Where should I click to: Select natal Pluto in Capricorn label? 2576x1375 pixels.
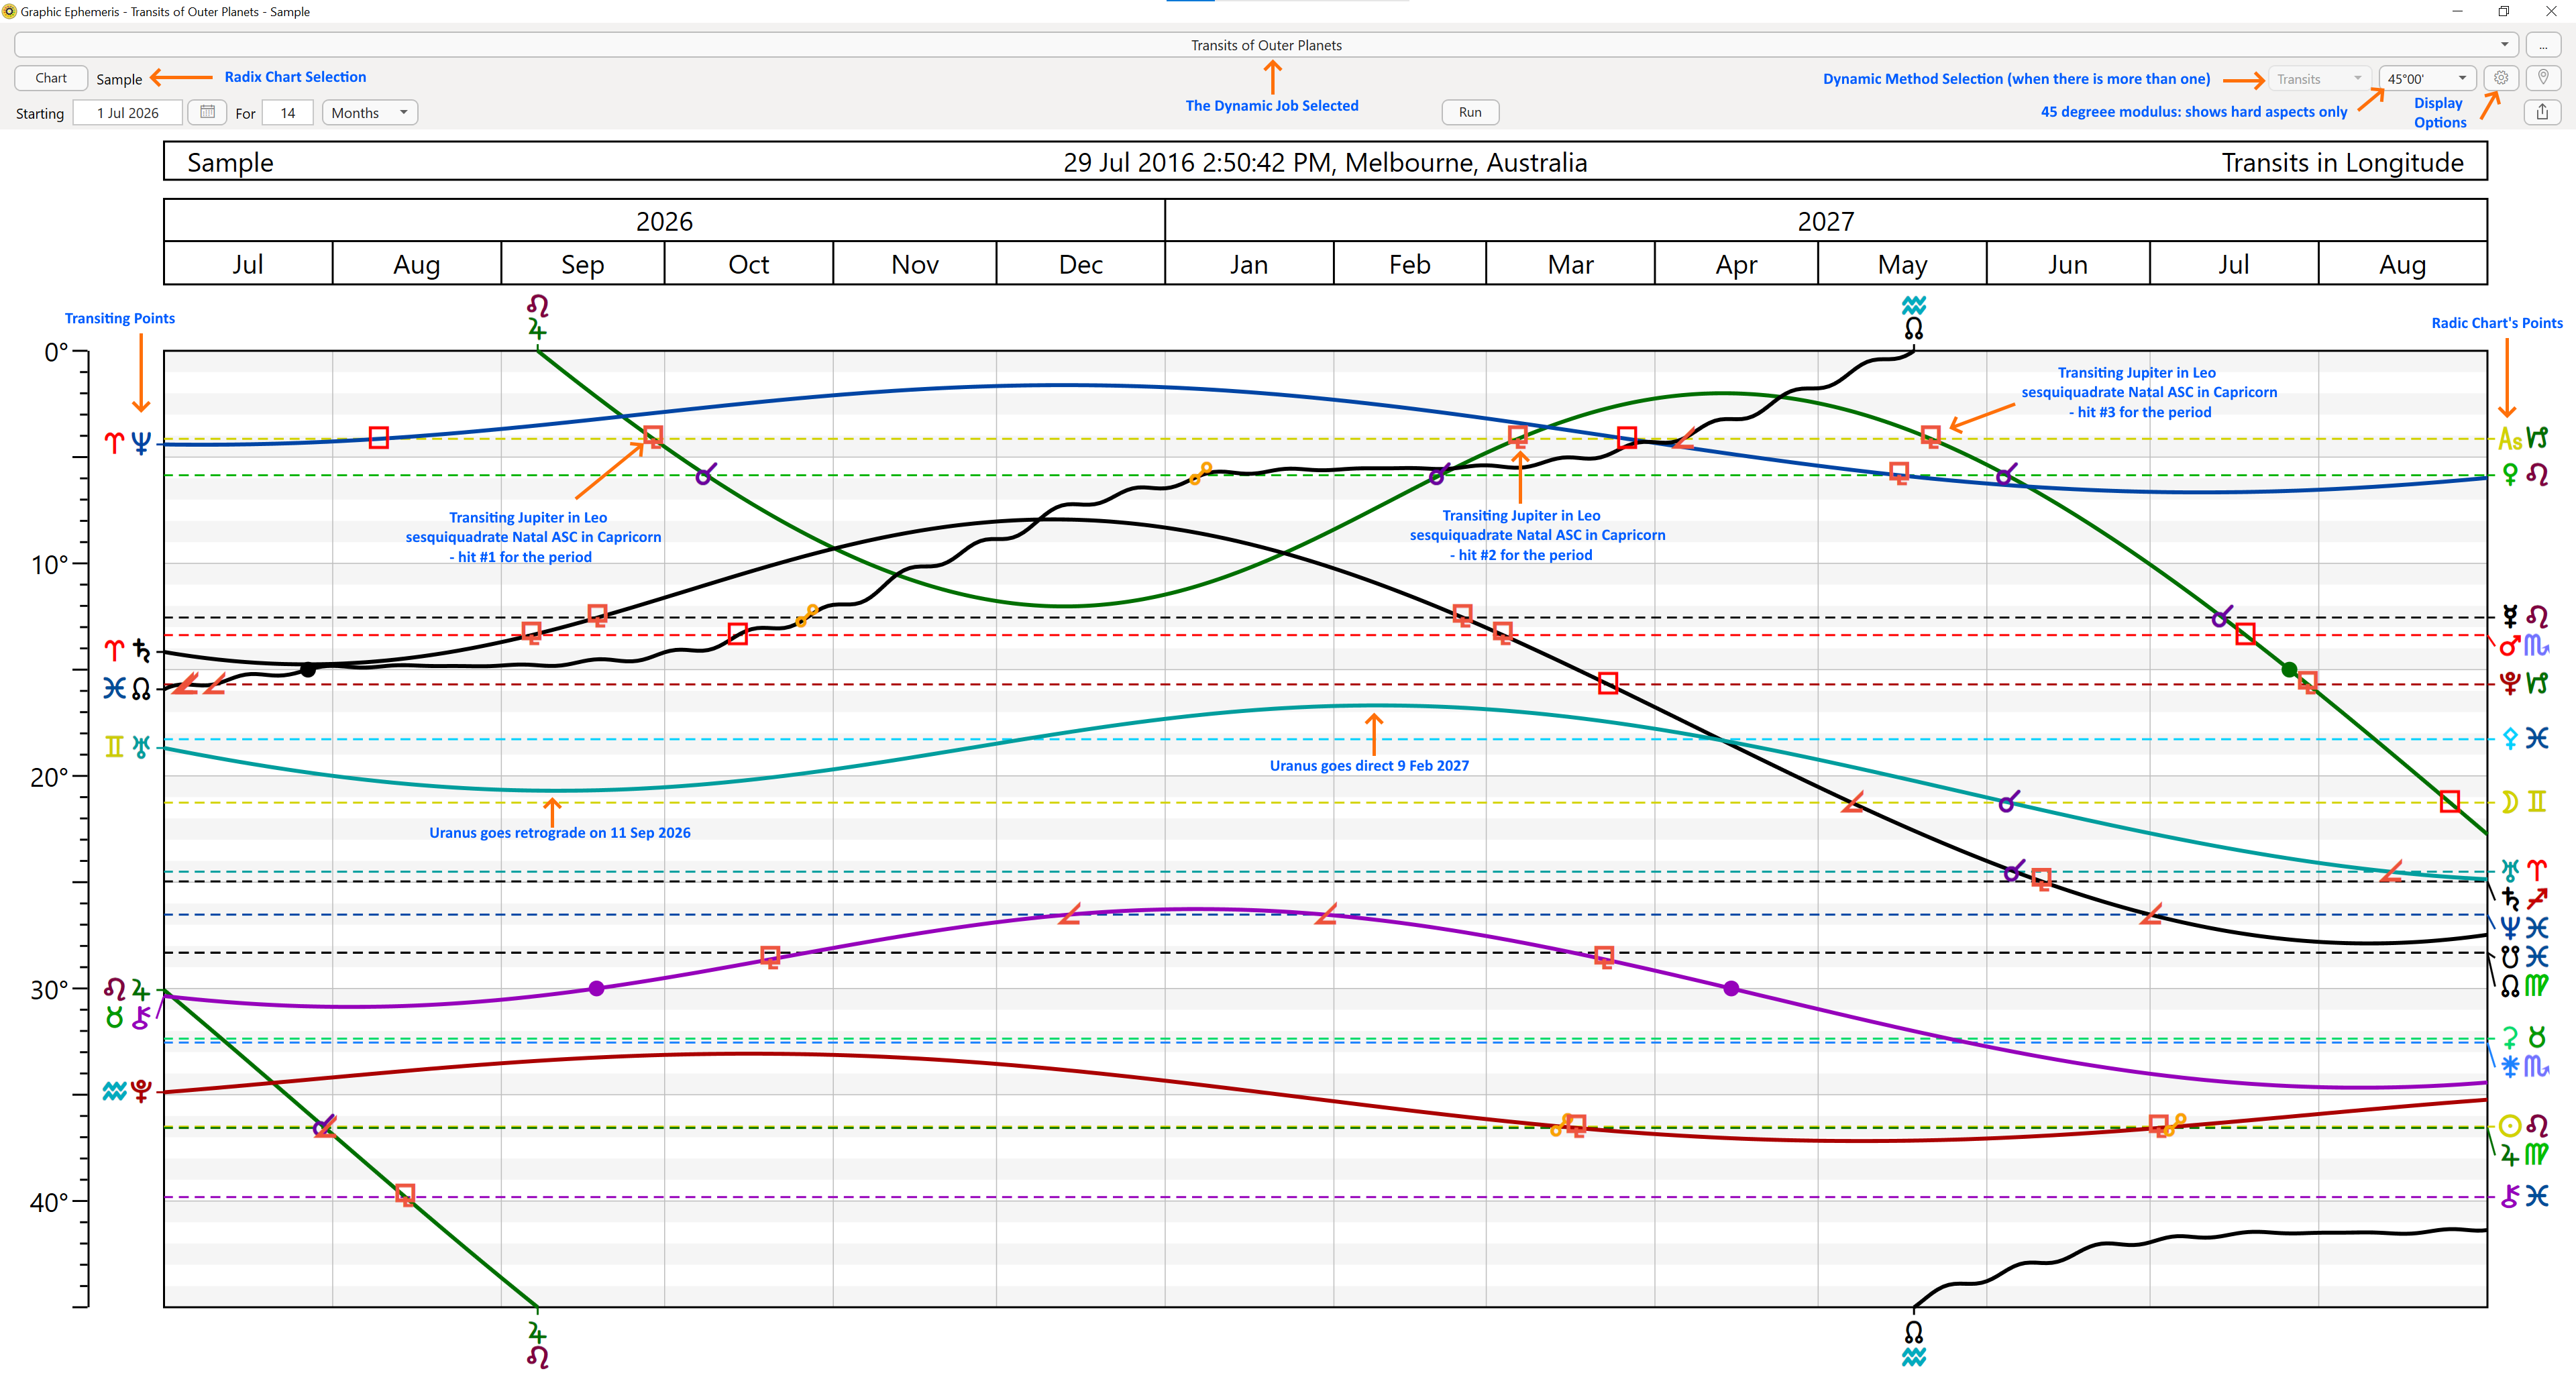(2523, 683)
